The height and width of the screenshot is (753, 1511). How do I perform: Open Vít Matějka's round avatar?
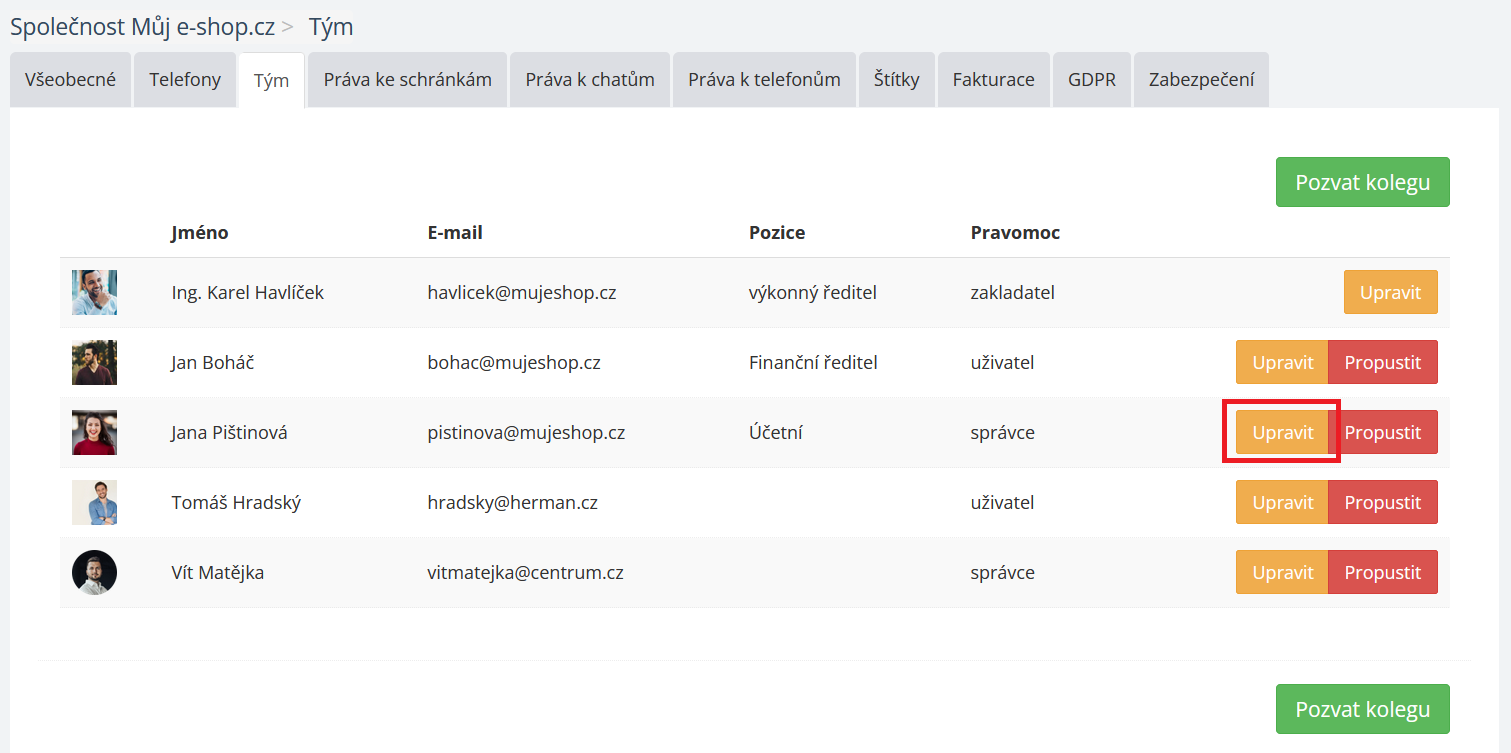coord(94,573)
